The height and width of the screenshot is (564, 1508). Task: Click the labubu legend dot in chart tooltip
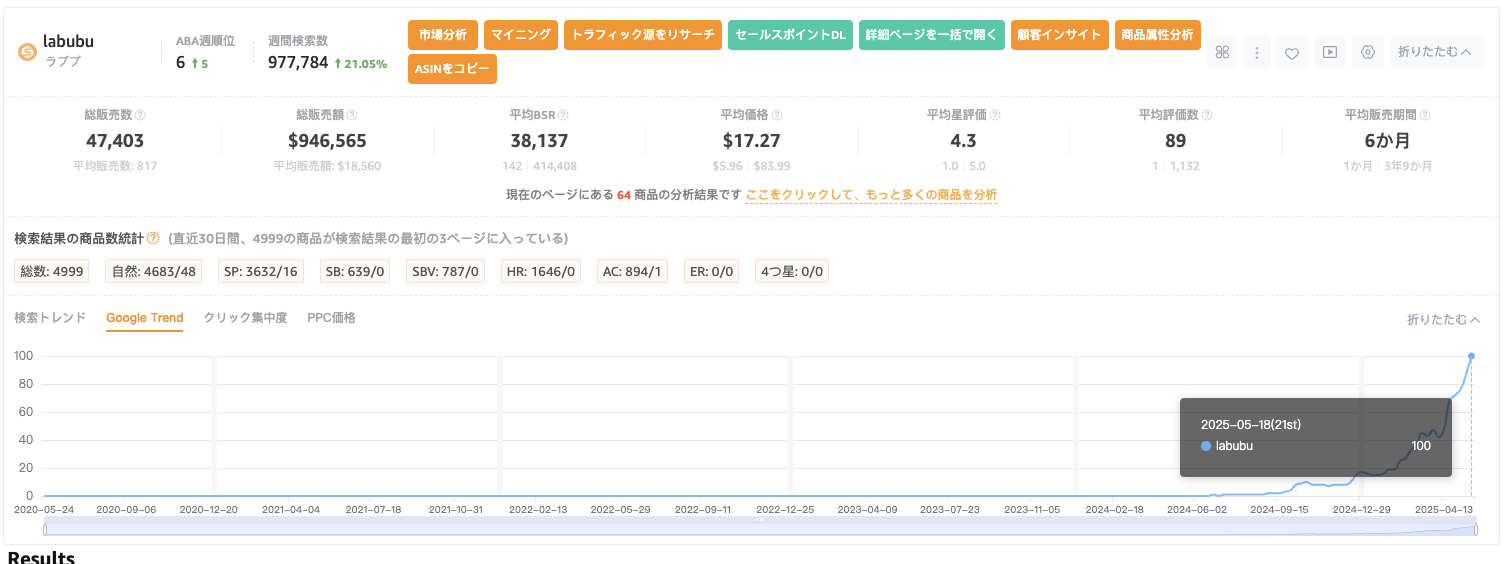(1206, 446)
